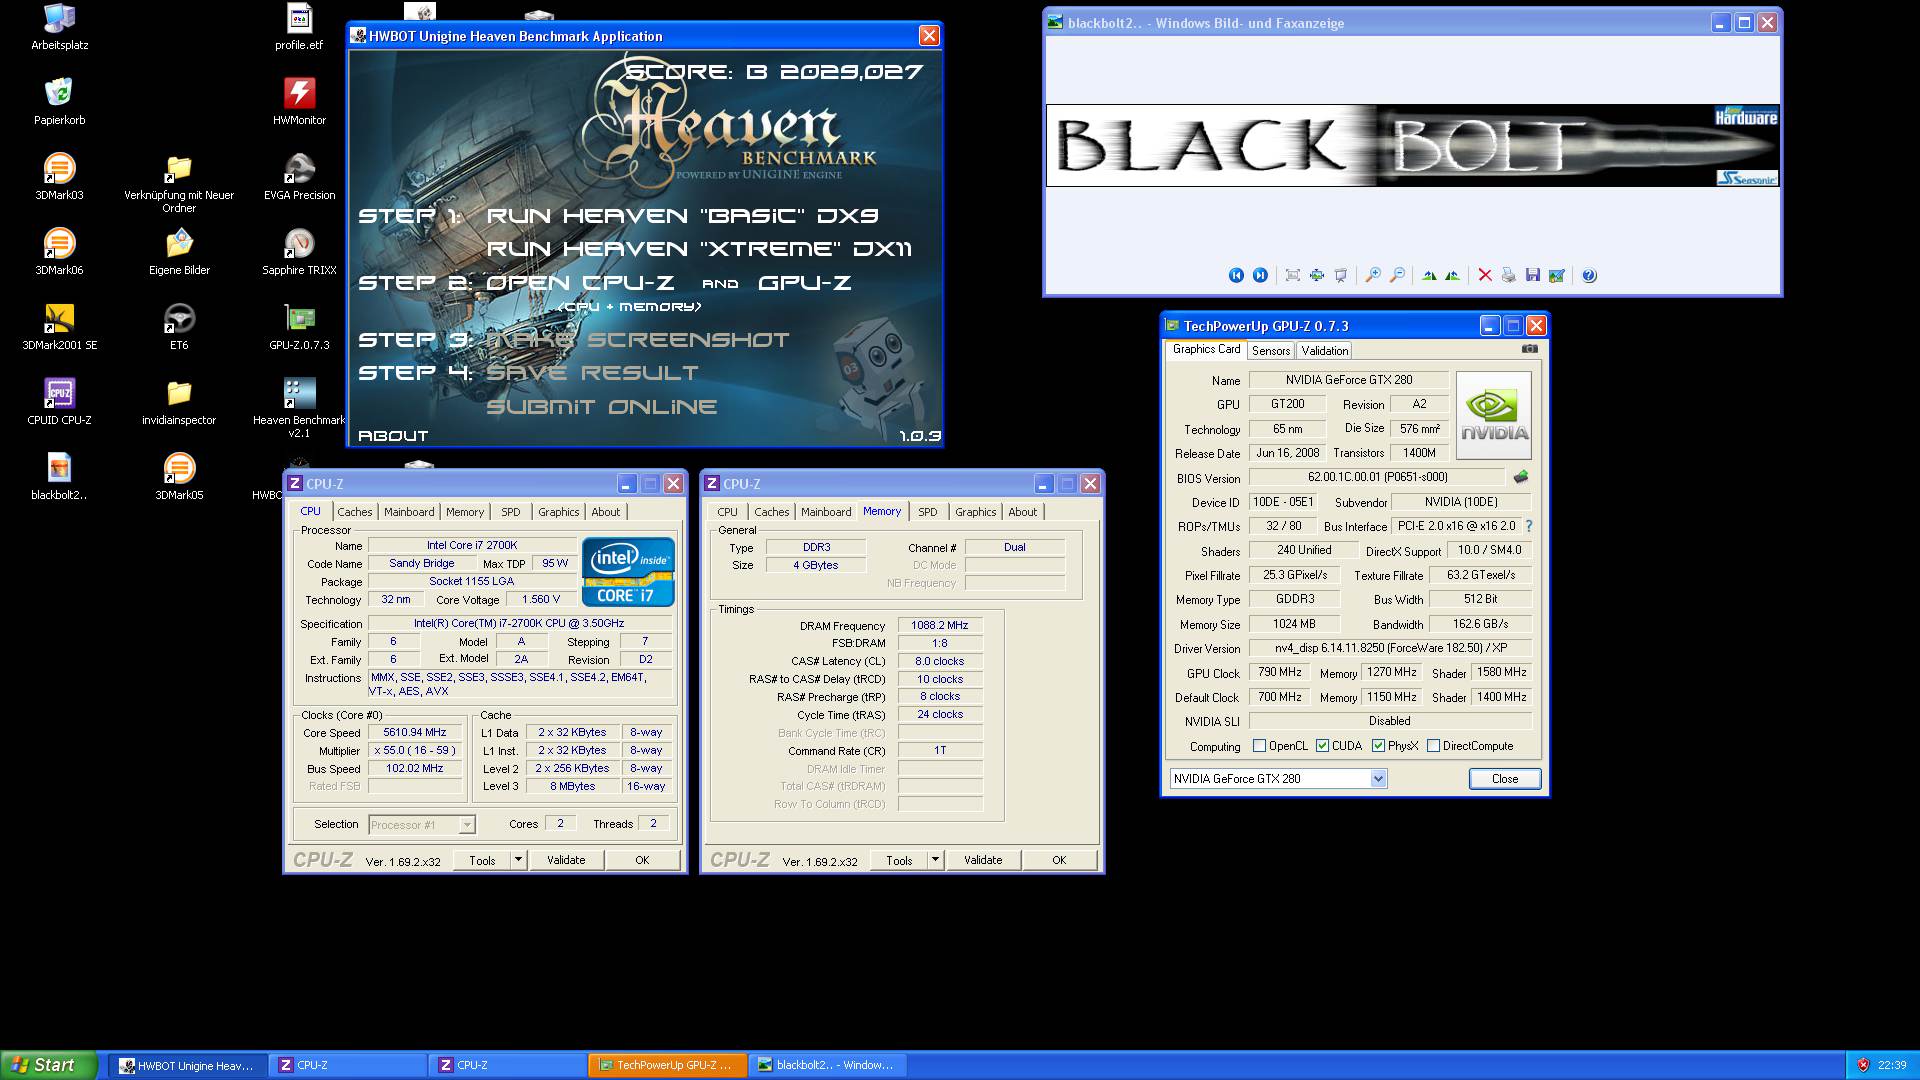Open EVGA Precision desktop shortcut
1920x1080 pixels.
299,176
